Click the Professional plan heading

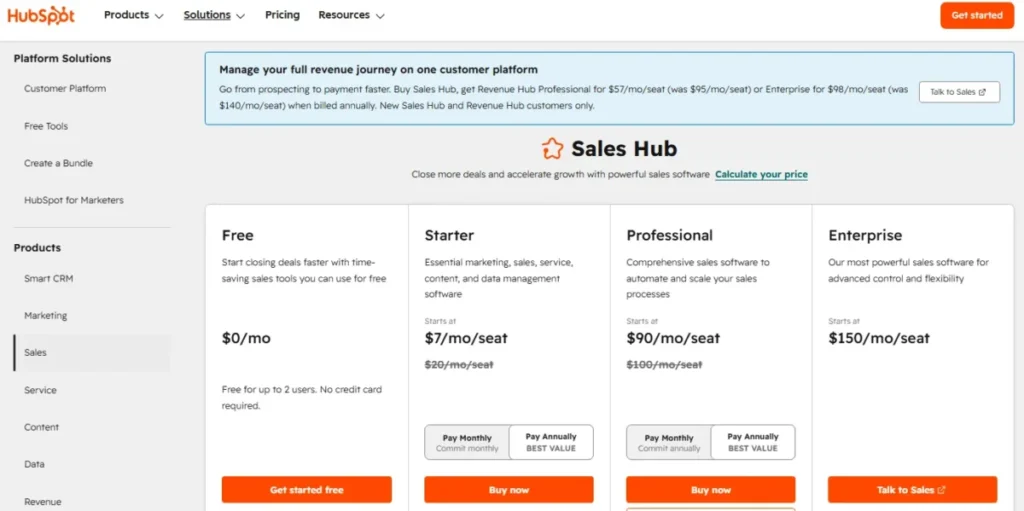click(x=670, y=235)
